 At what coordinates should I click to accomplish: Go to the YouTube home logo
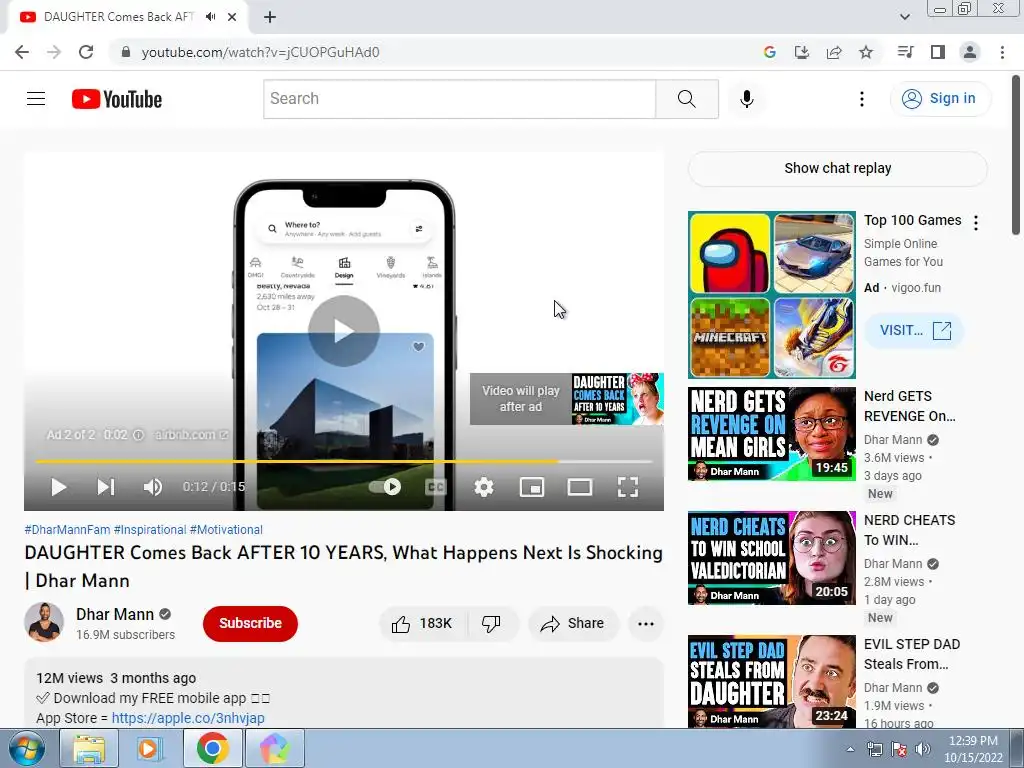coord(117,99)
